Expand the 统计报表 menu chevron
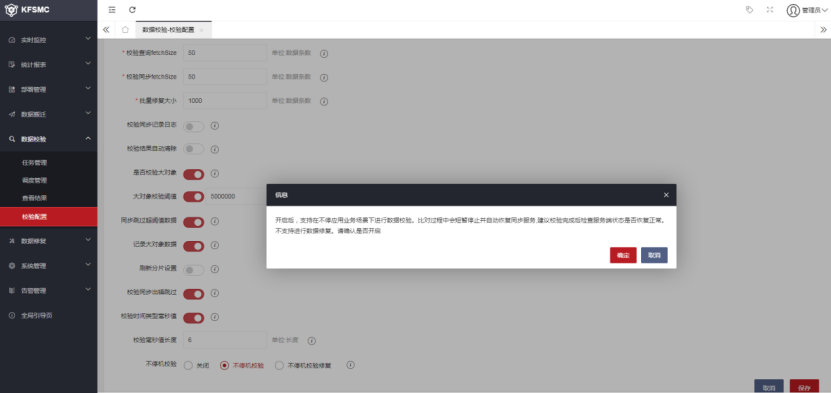 point(88,64)
